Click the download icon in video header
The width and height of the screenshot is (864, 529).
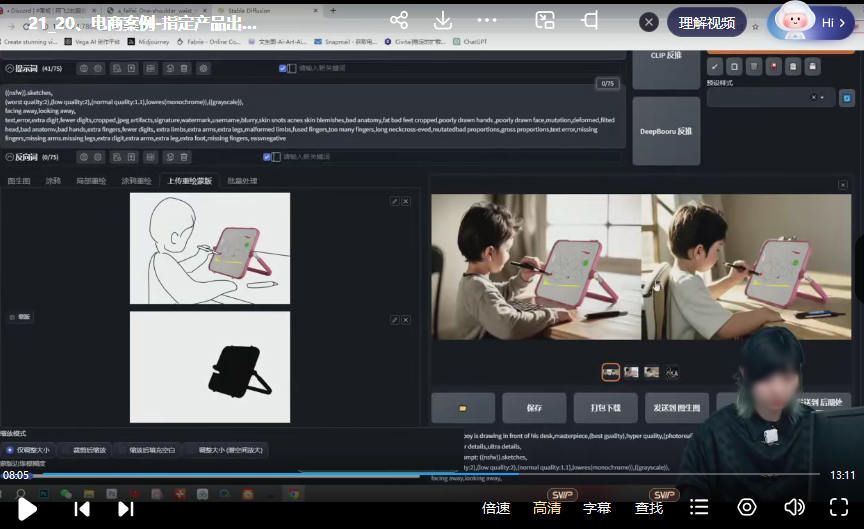point(442,21)
